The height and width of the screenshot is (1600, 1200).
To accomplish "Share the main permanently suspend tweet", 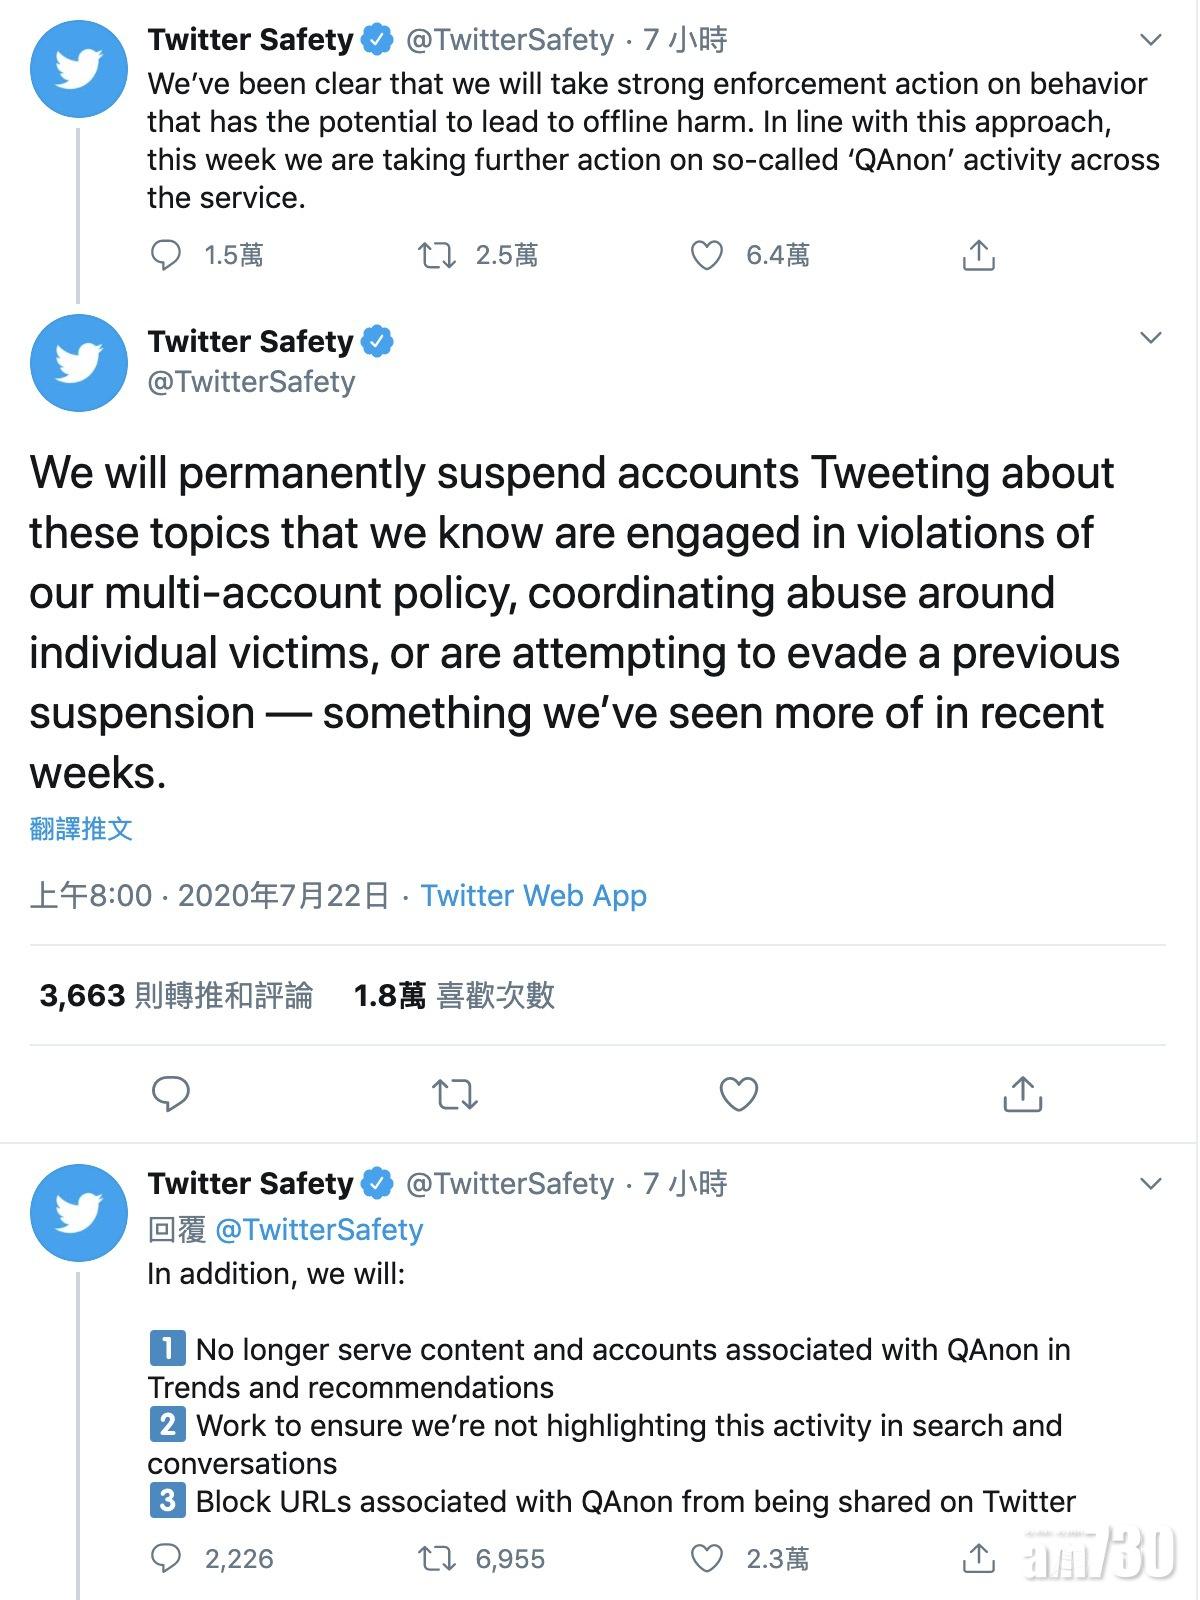I will [x=1022, y=1095].
